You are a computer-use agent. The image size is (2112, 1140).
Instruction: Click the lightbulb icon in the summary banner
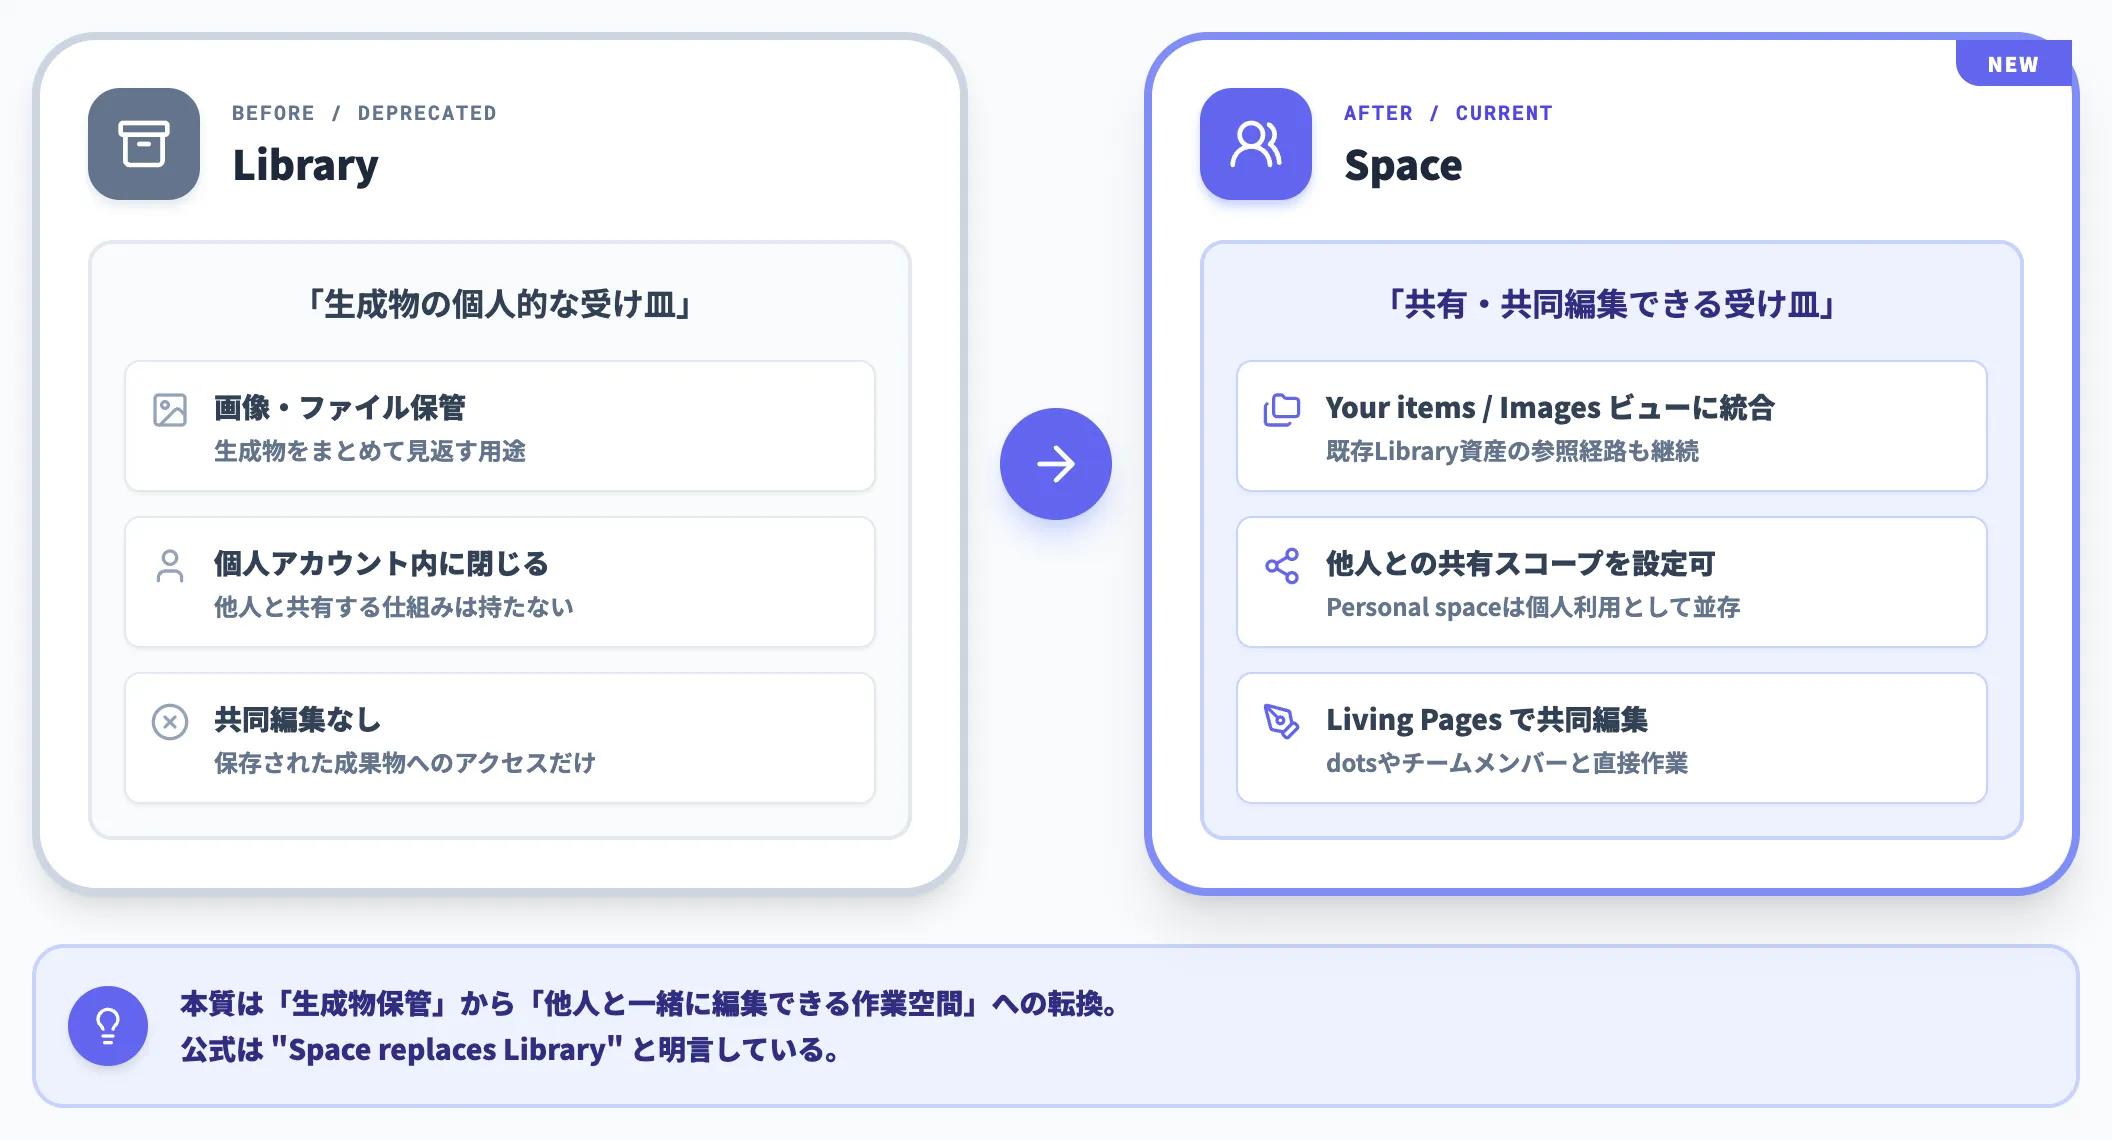point(108,1026)
